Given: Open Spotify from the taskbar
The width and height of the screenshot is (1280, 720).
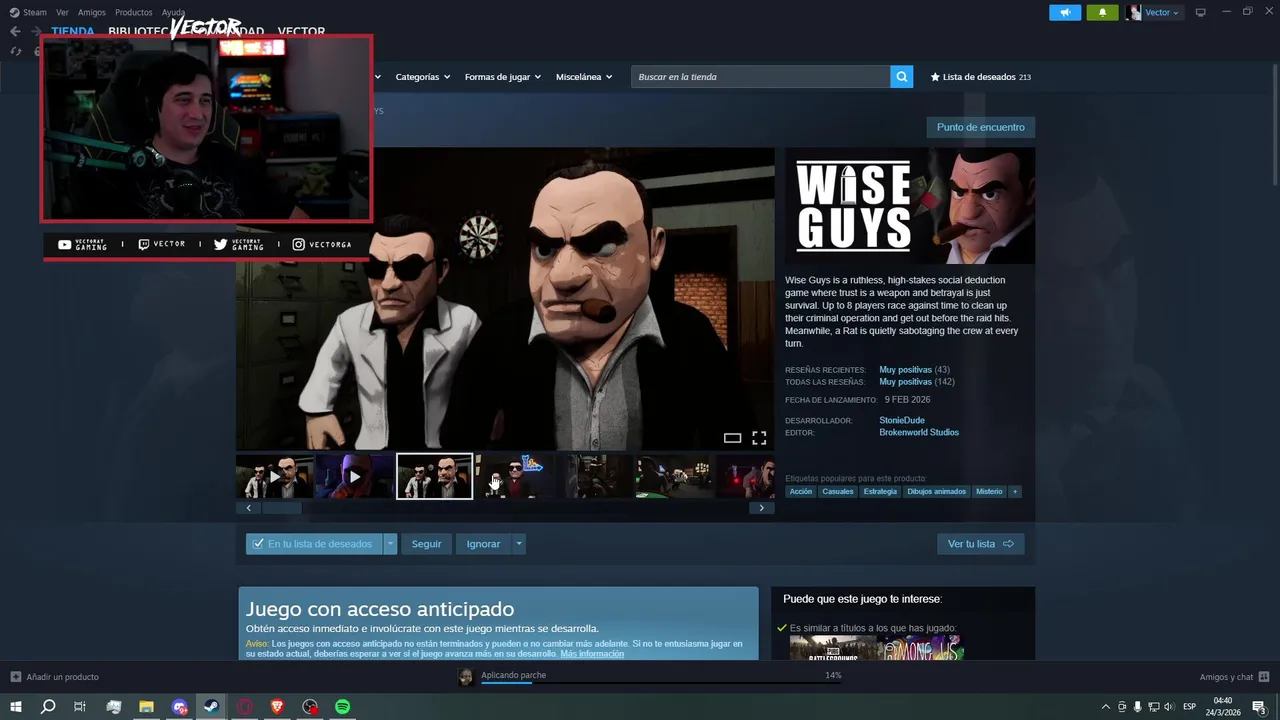Looking at the screenshot, I should [x=342, y=707].
